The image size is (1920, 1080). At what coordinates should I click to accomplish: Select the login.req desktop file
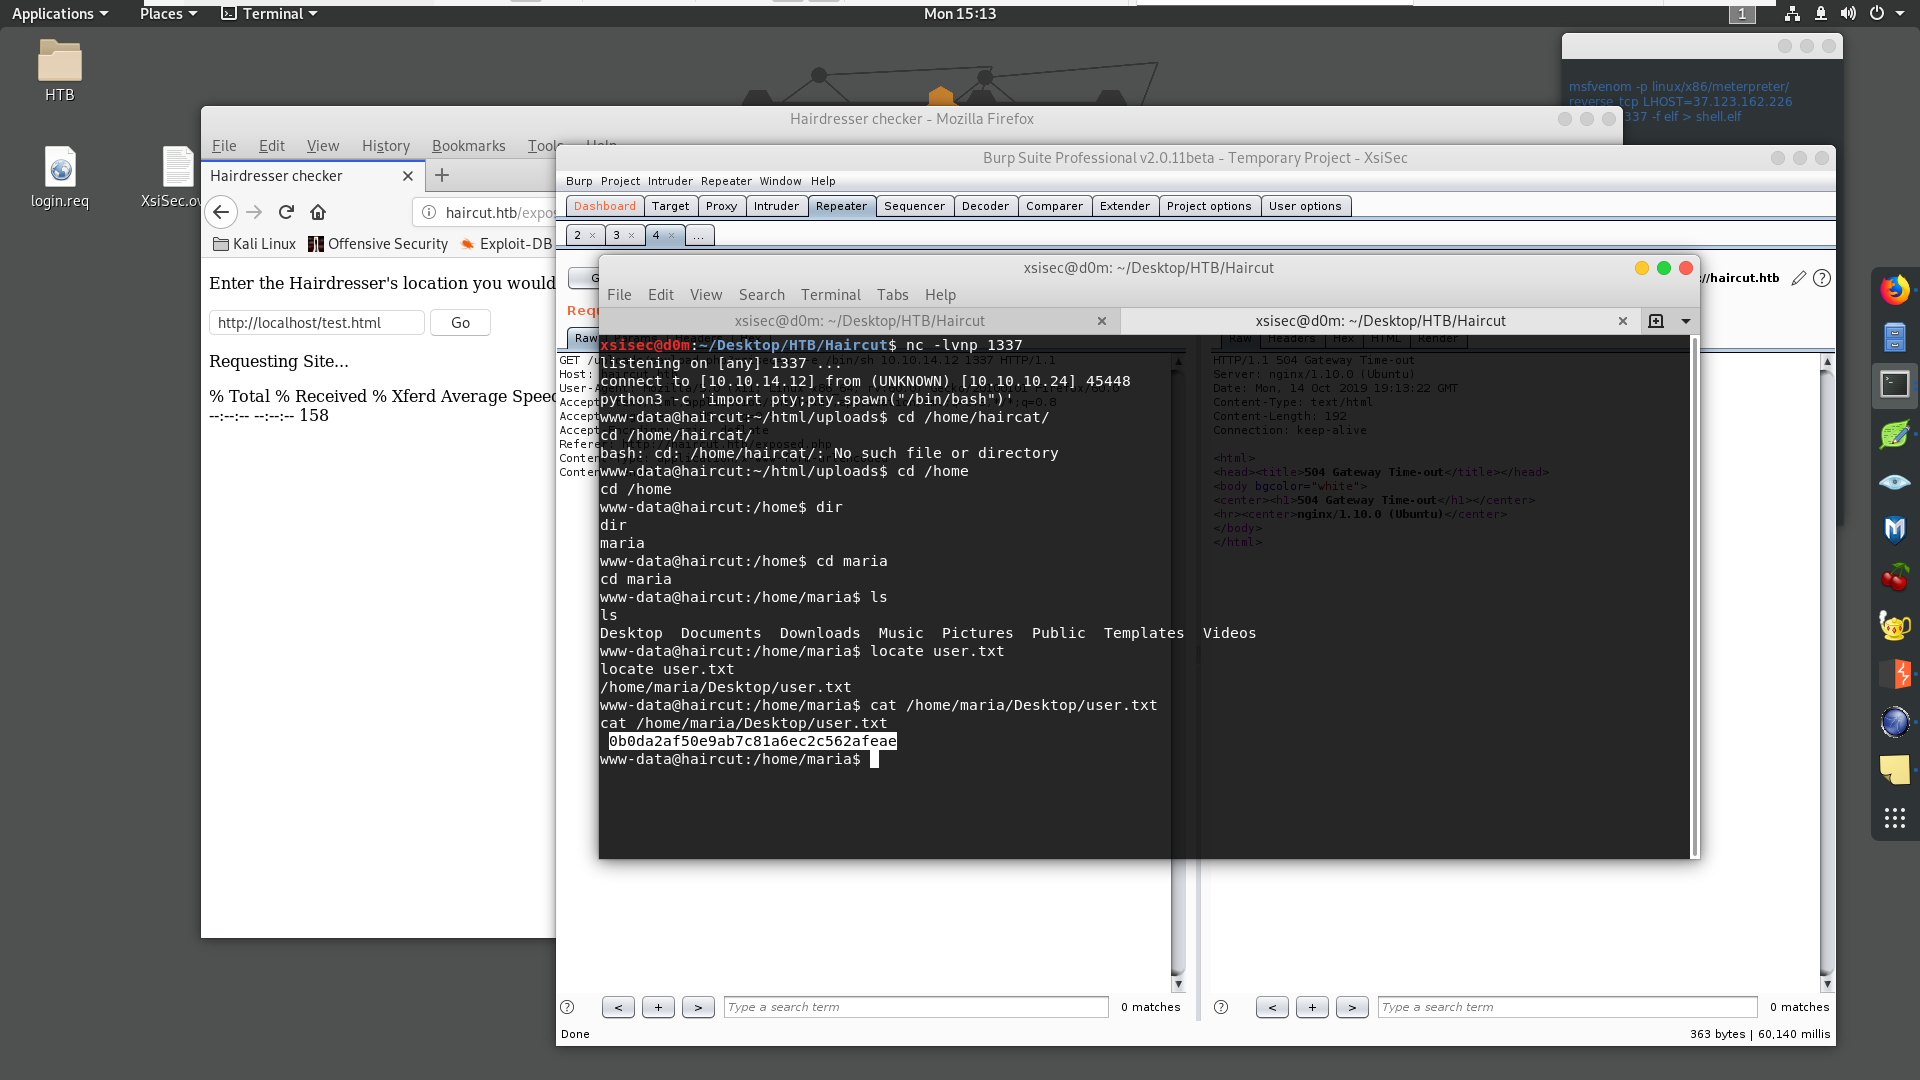[60, 178]
